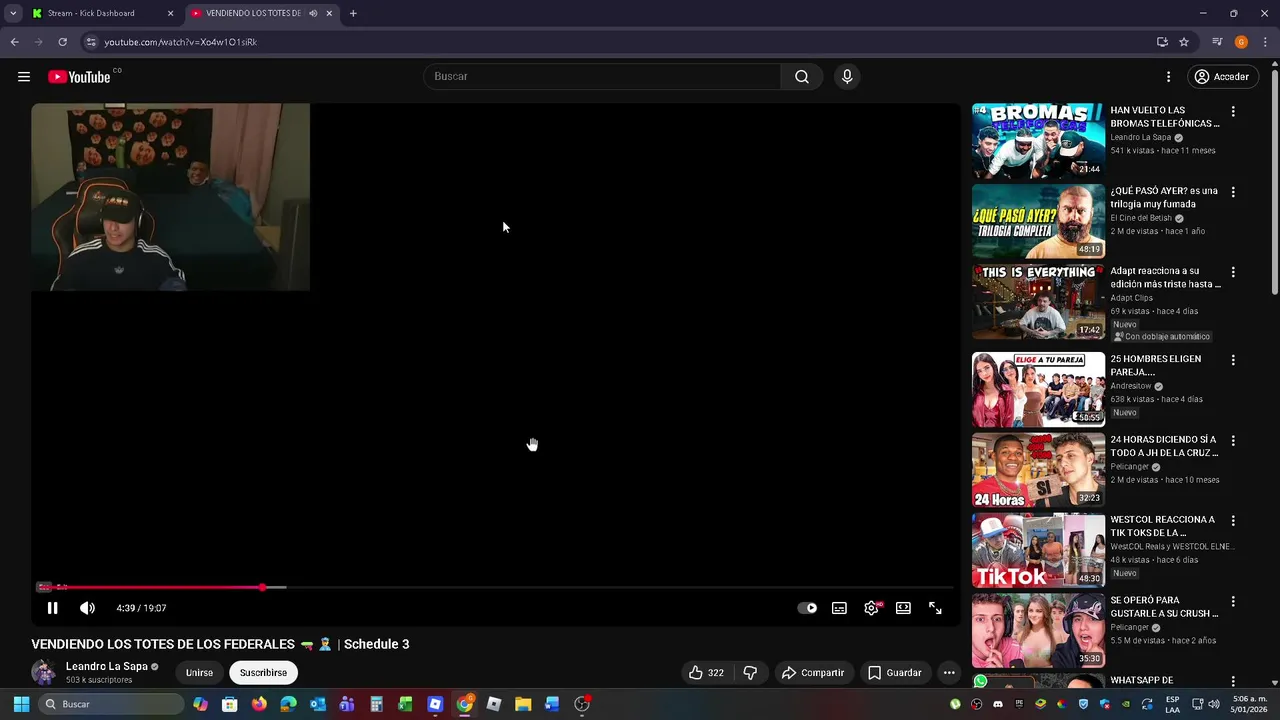
Task: Open Leandro La Sapa channel avatar
Action: coord(44,672)
